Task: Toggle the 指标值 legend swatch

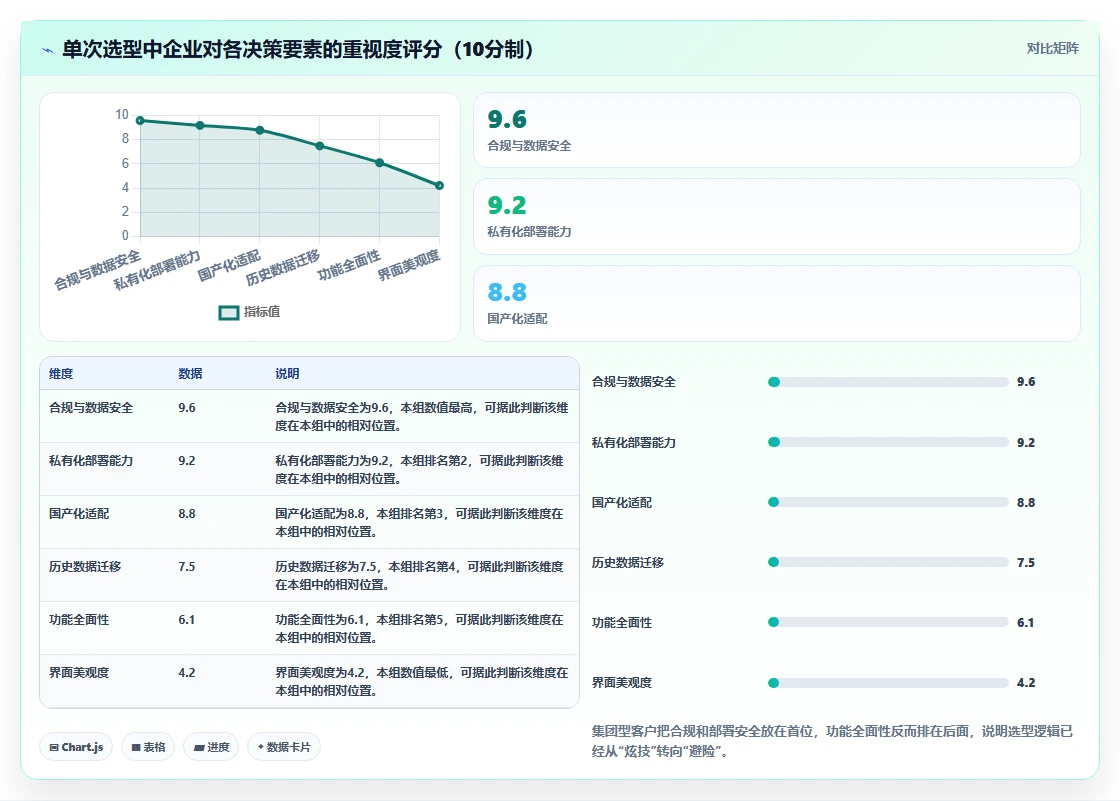Action: (229, 312)
